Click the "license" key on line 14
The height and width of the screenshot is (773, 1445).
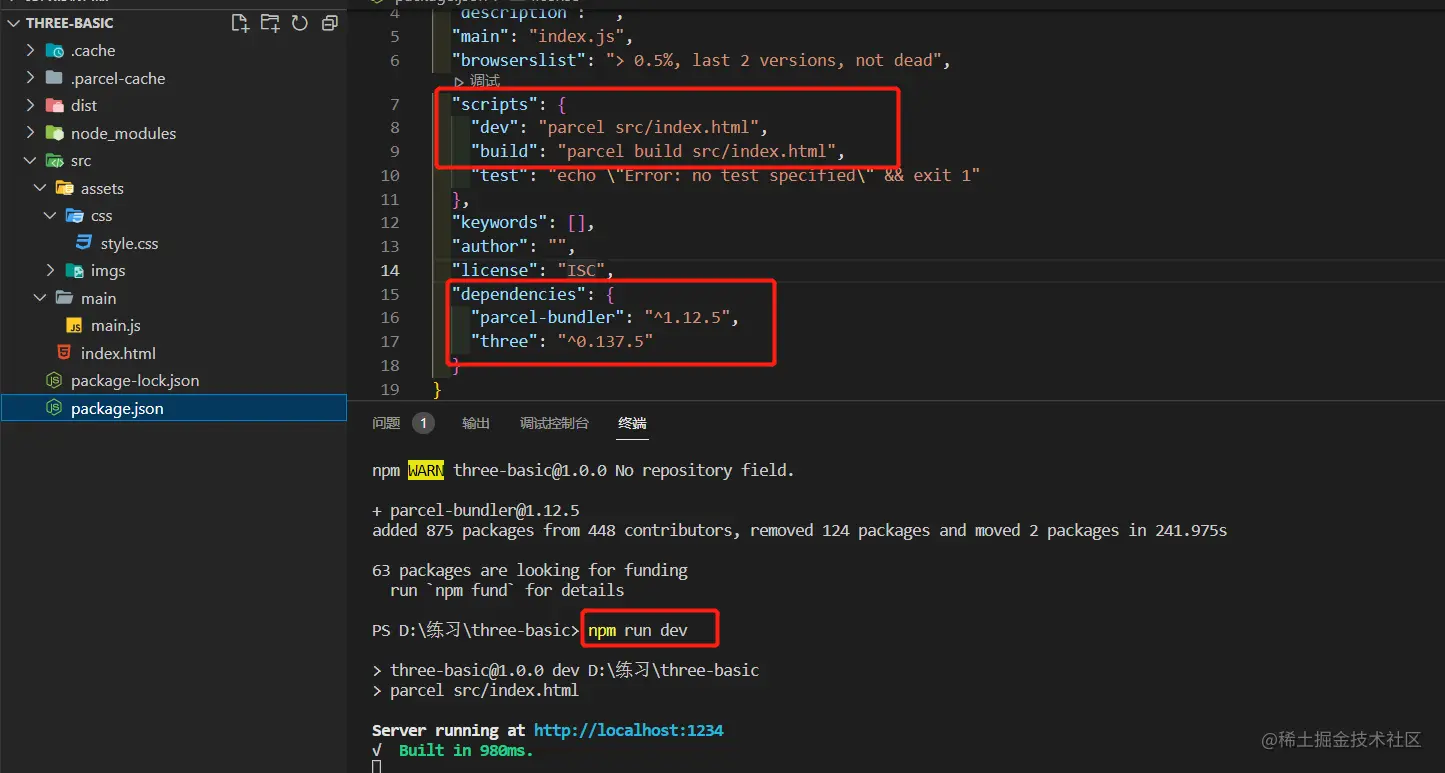(494, 270)
